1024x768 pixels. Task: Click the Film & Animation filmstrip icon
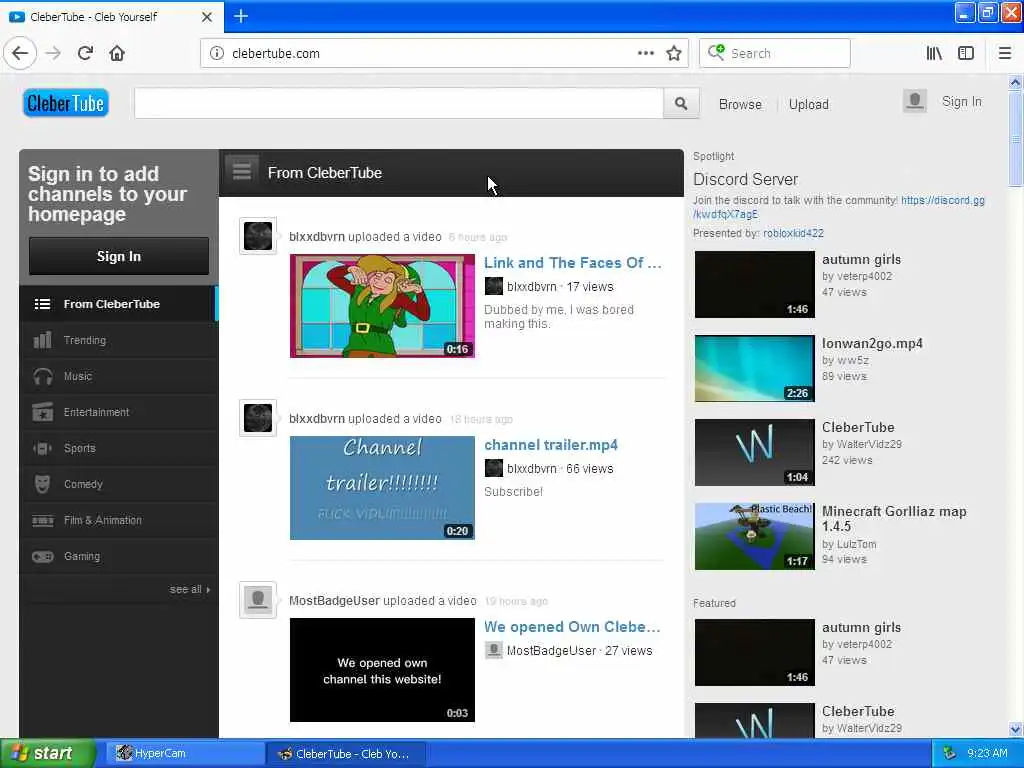click(x=42, y=520)
